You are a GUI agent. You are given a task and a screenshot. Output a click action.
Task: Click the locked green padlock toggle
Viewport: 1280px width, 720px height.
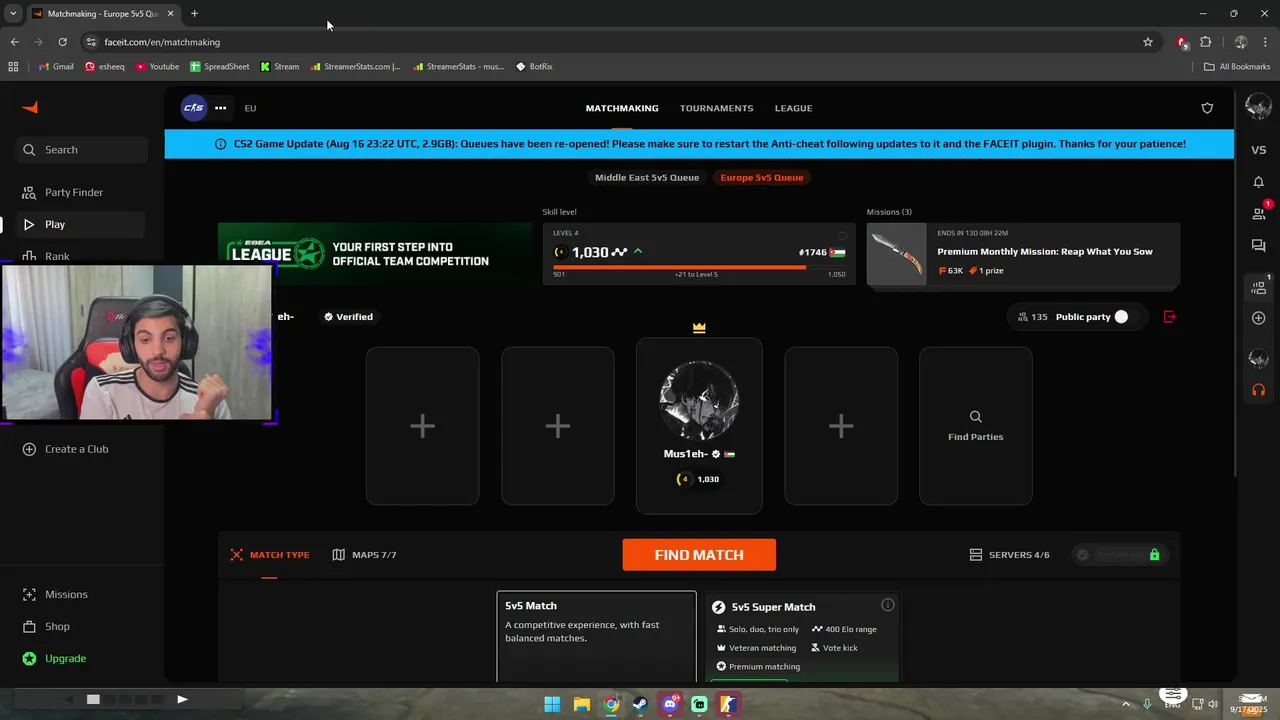[1154, 555]
